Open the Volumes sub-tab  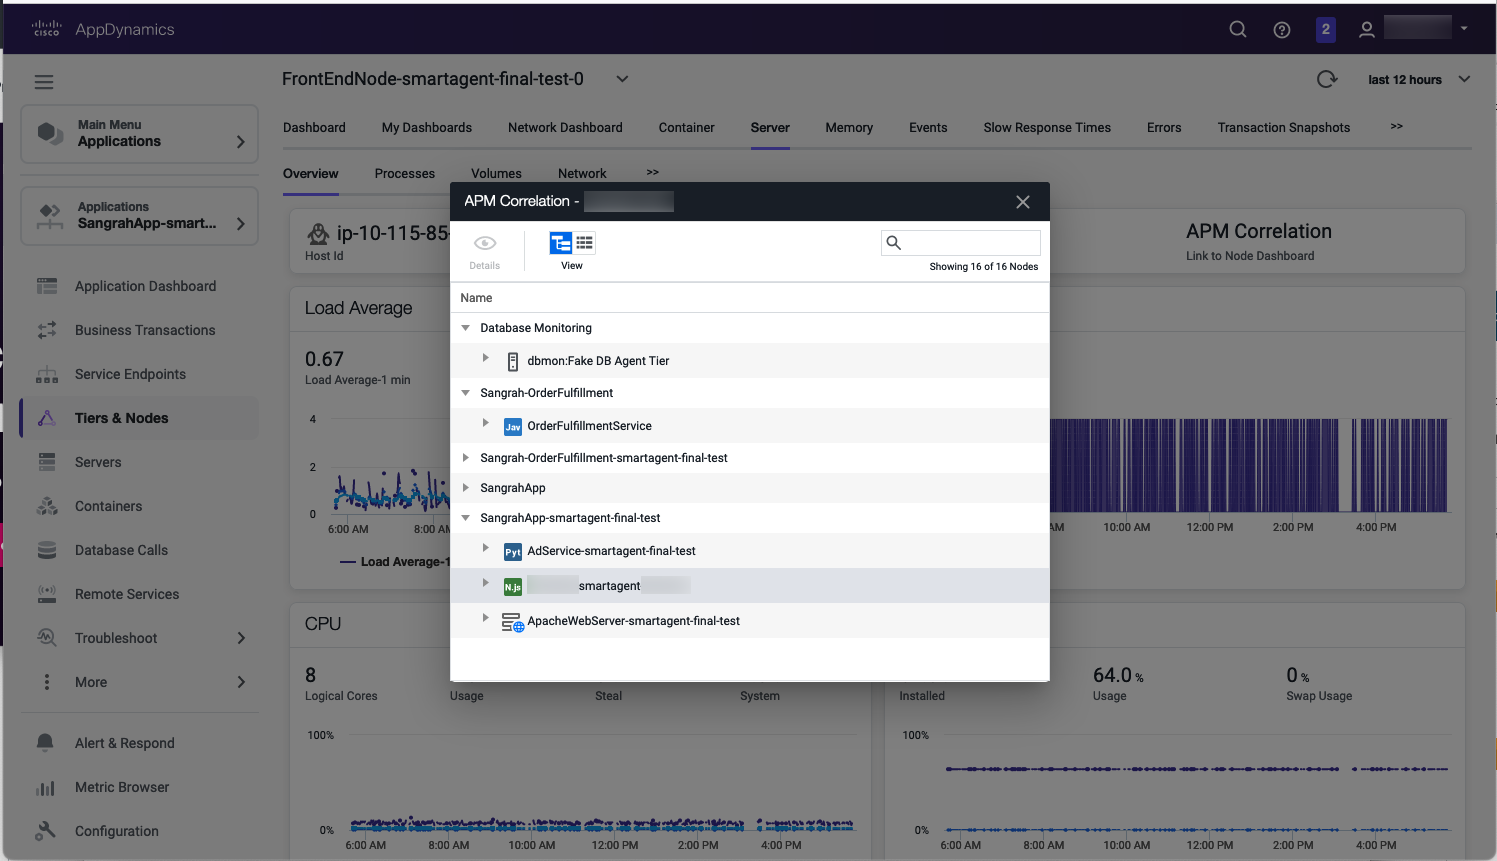(496, 173)
